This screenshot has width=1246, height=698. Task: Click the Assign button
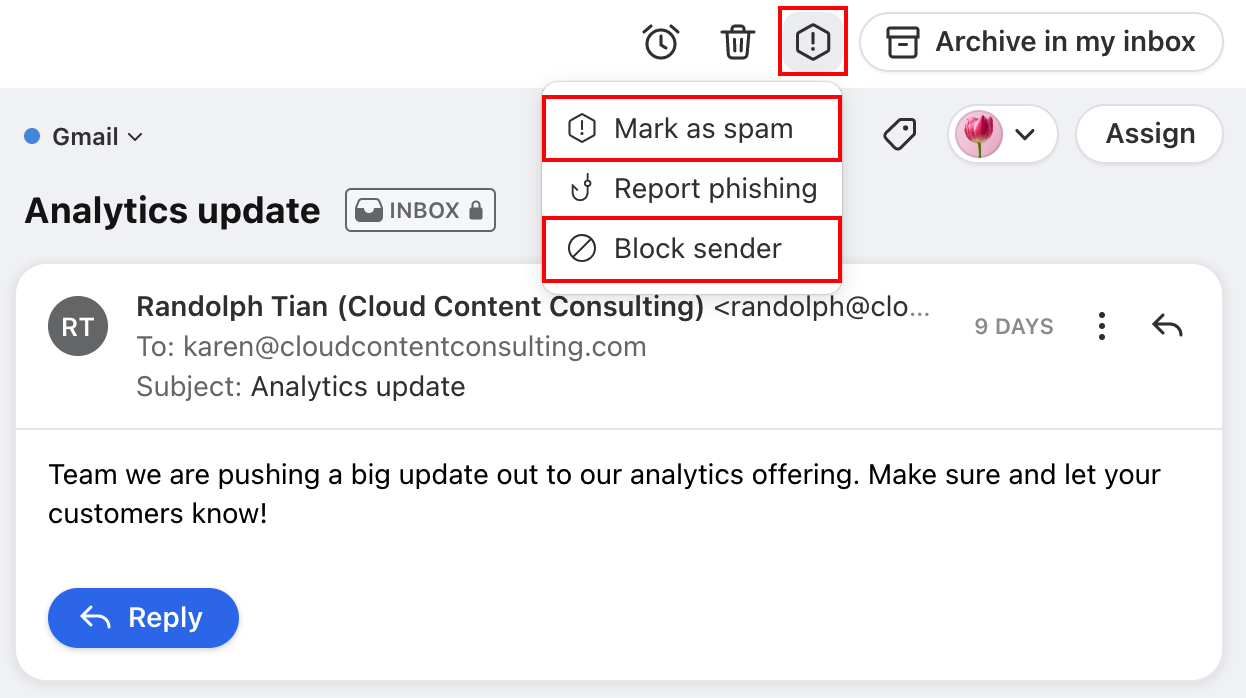pos(1150,134)
